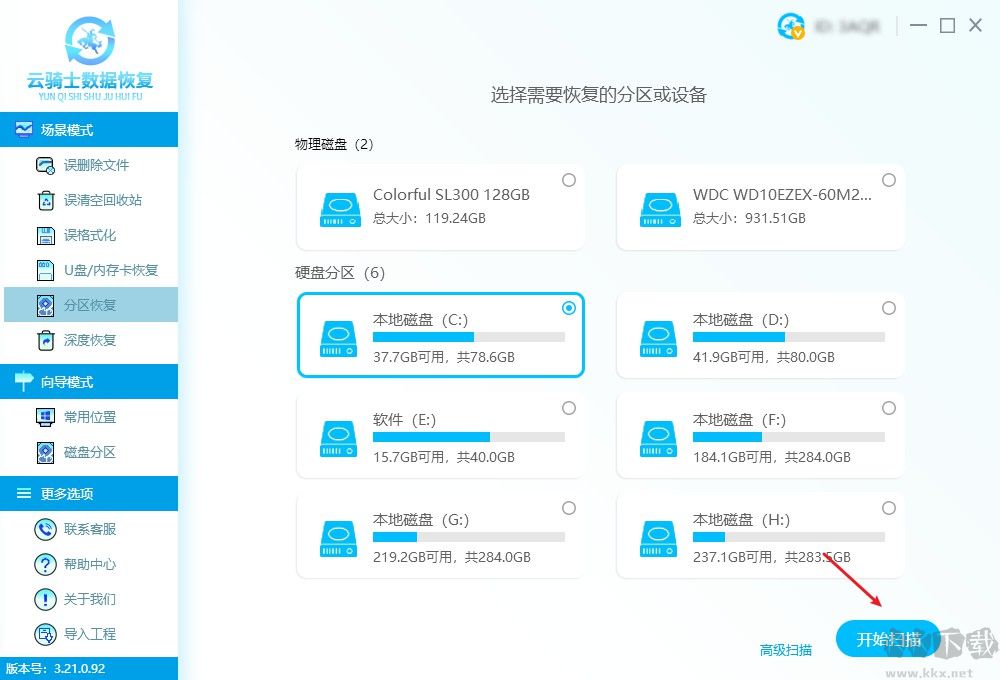Viewport: 1000px width, 680px height.
Task: Select the 误删除文件 recovery mode icon
Action: click(x=44, y=165)
